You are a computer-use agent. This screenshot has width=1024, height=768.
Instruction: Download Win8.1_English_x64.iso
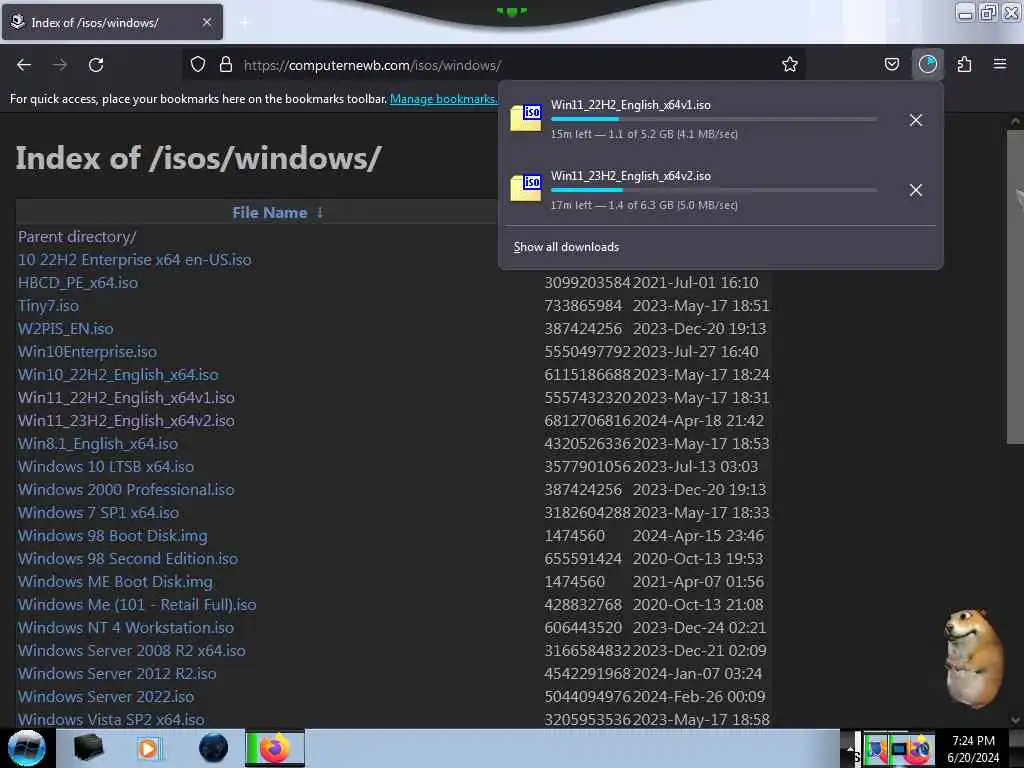98,443
